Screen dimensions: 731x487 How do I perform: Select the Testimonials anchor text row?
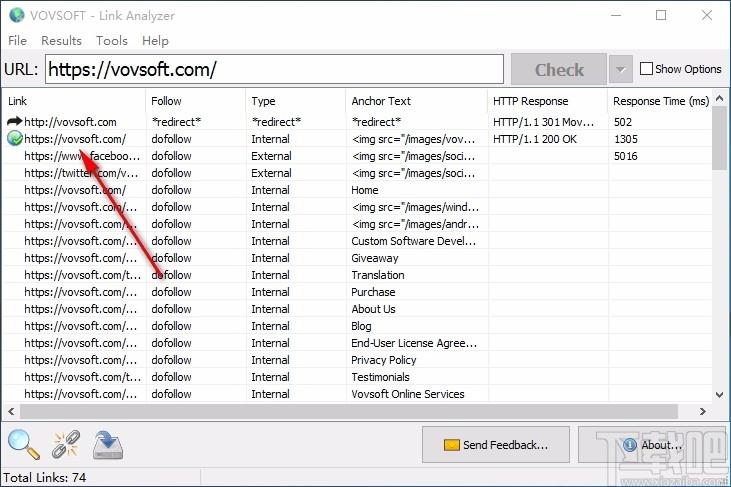(x=357, y=377)
